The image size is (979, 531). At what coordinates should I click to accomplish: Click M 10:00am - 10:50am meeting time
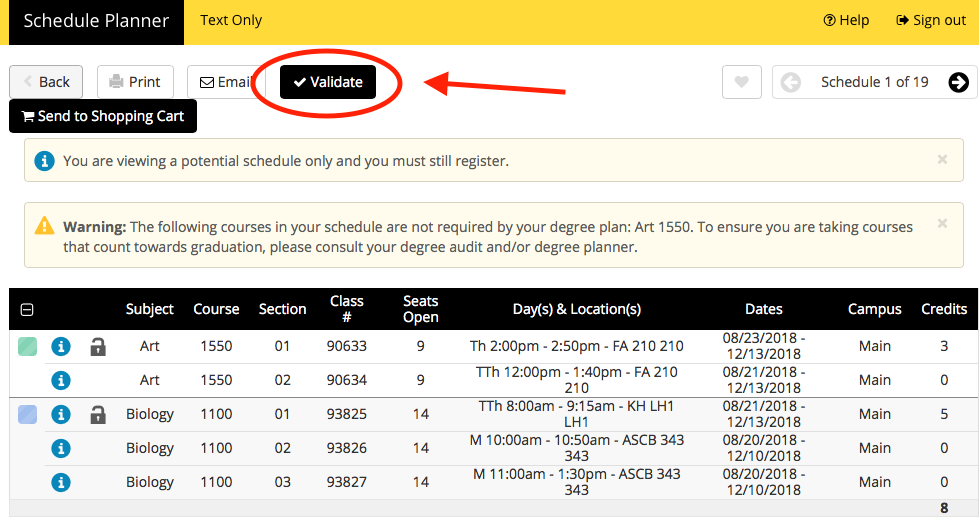pyautogui.click(x=576, y=448)
